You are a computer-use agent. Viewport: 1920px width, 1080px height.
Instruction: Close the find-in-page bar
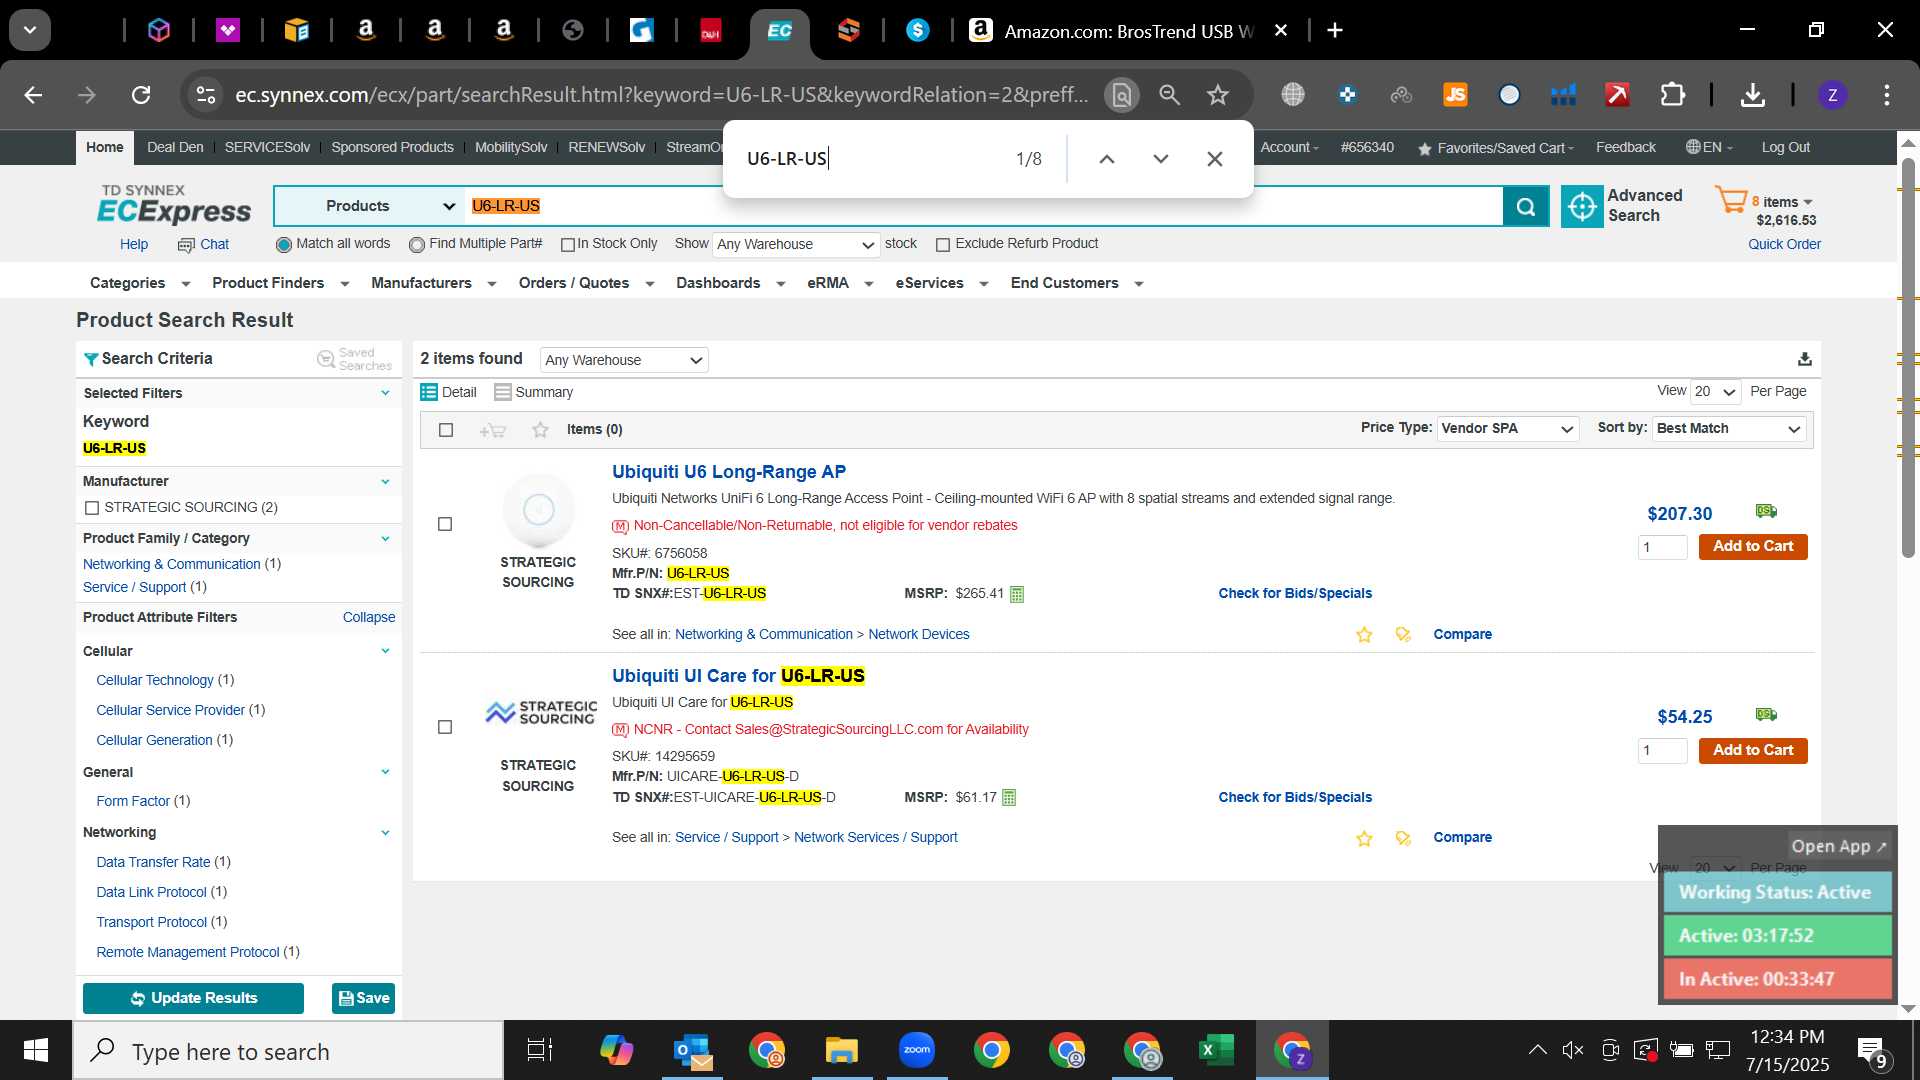[1214, 159]
